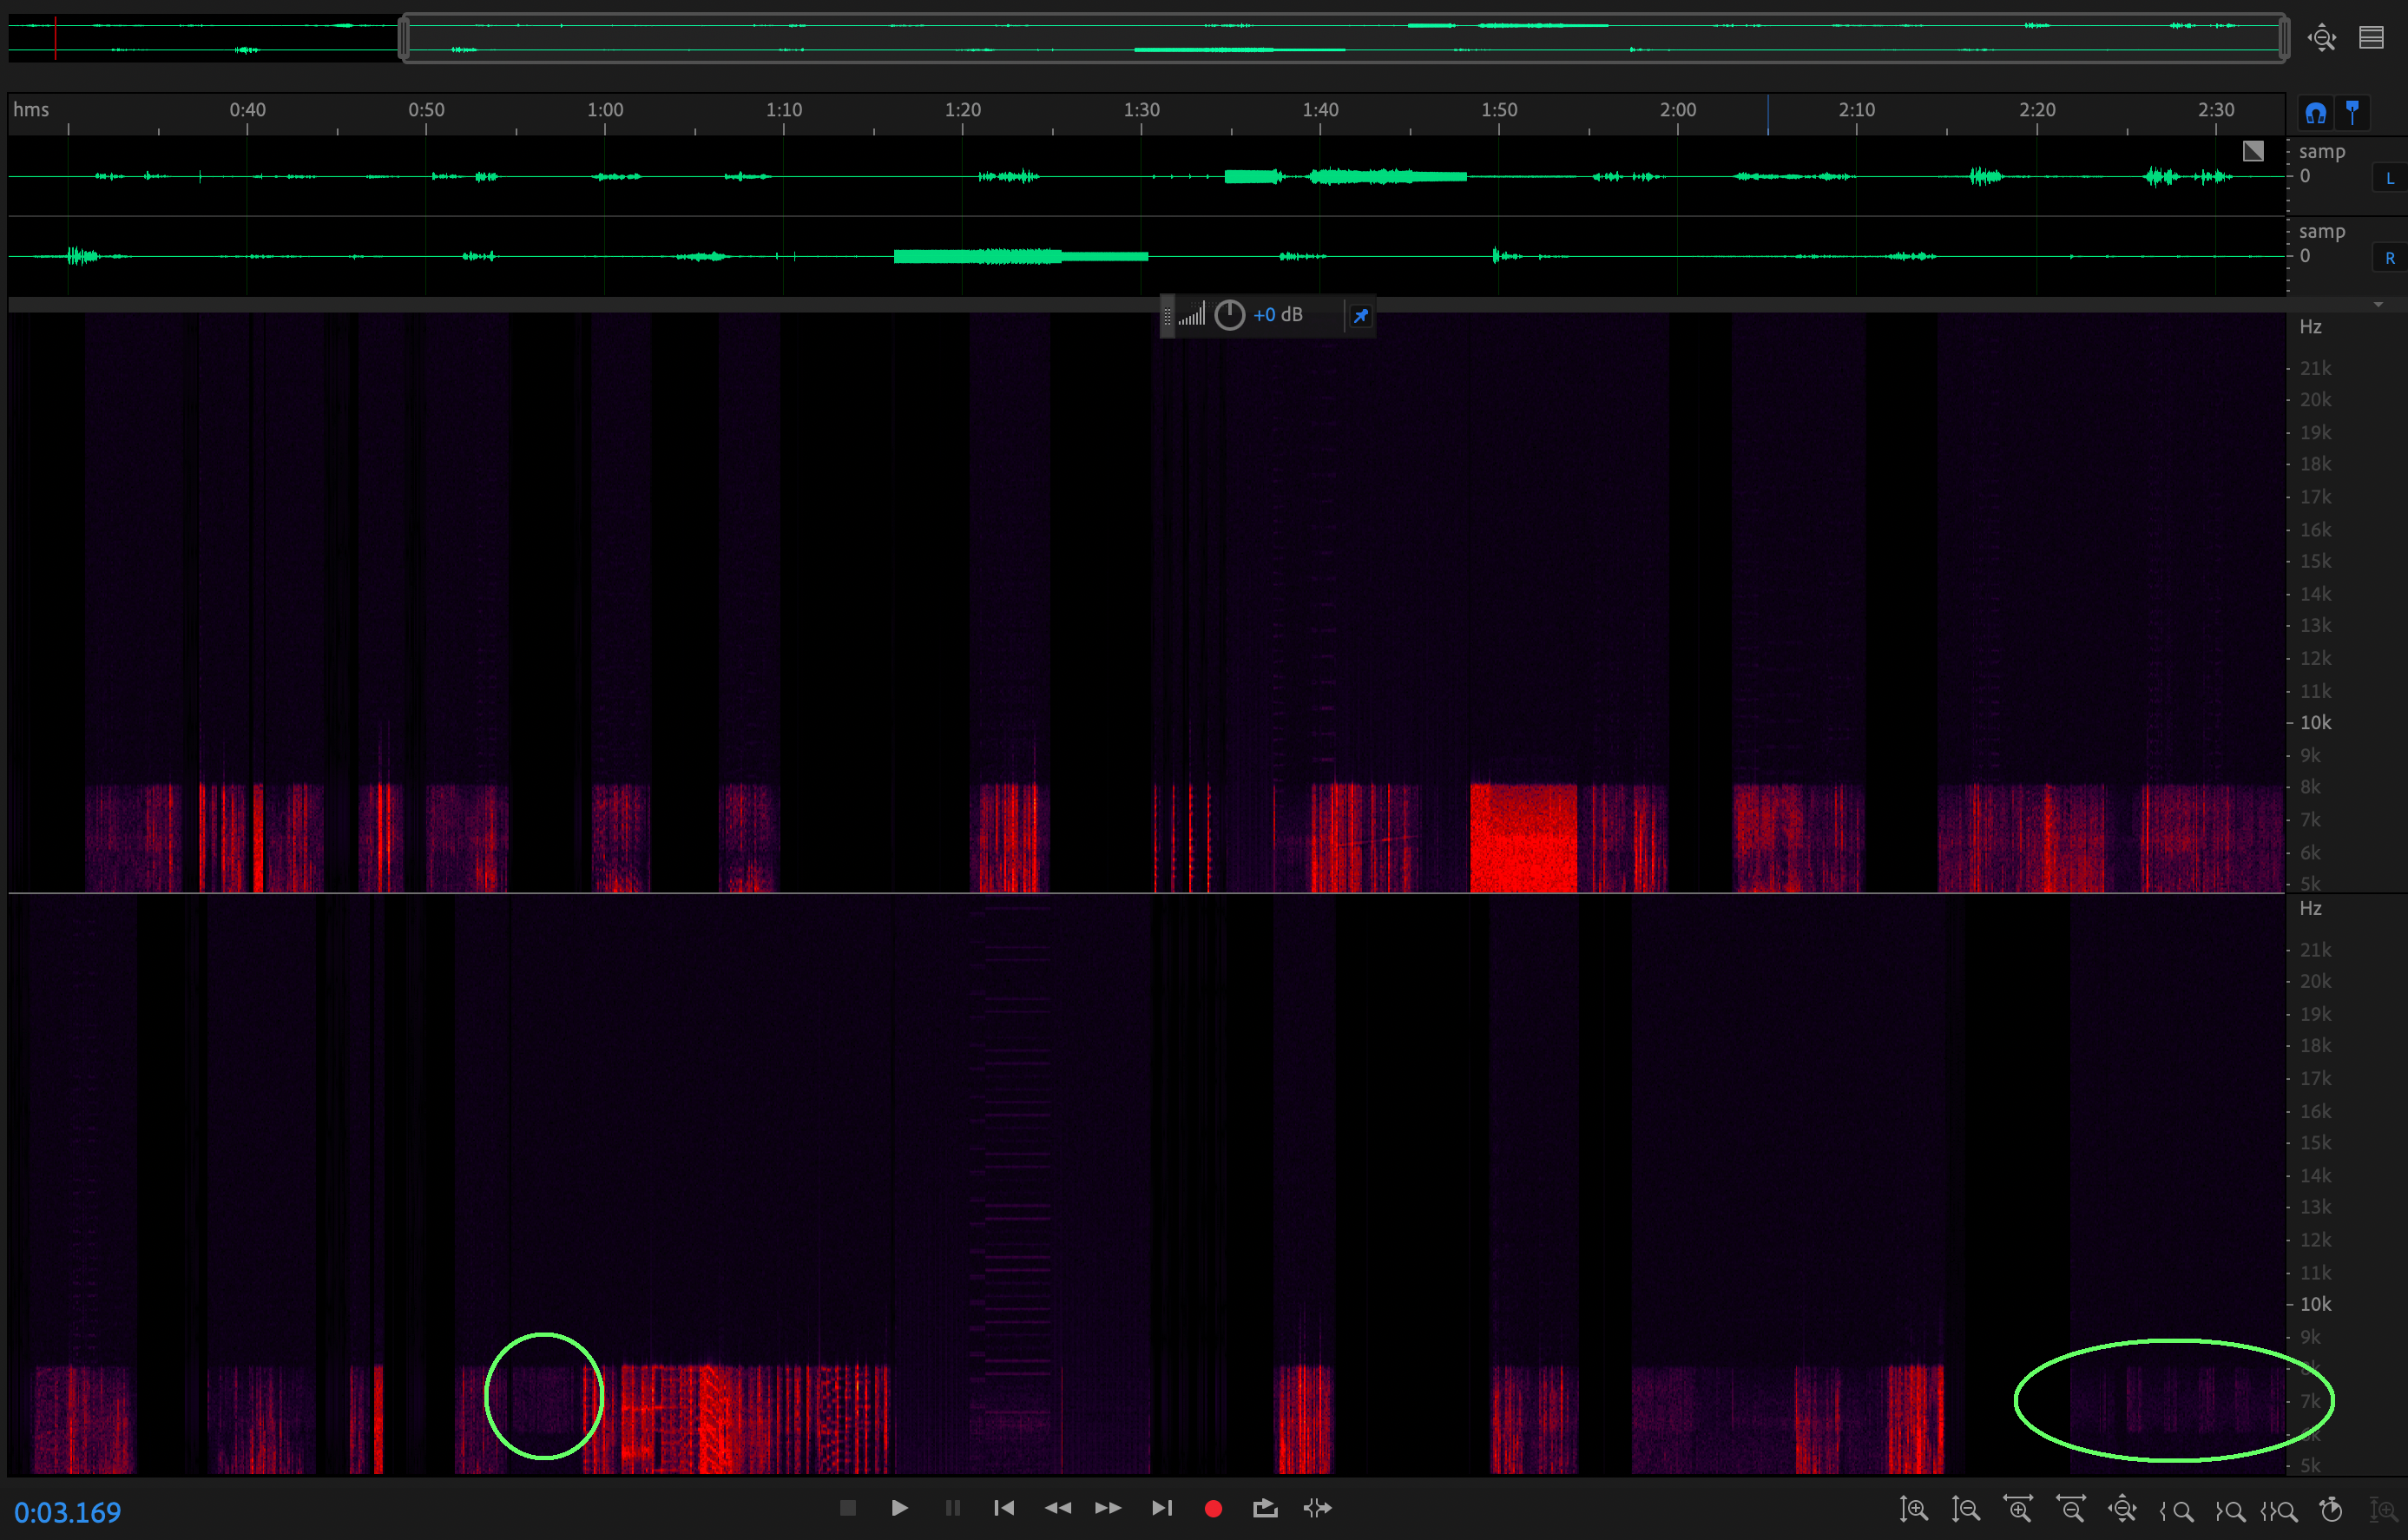
Task: Click the Zoom Out Time icon
Action: (2070, 1509)
